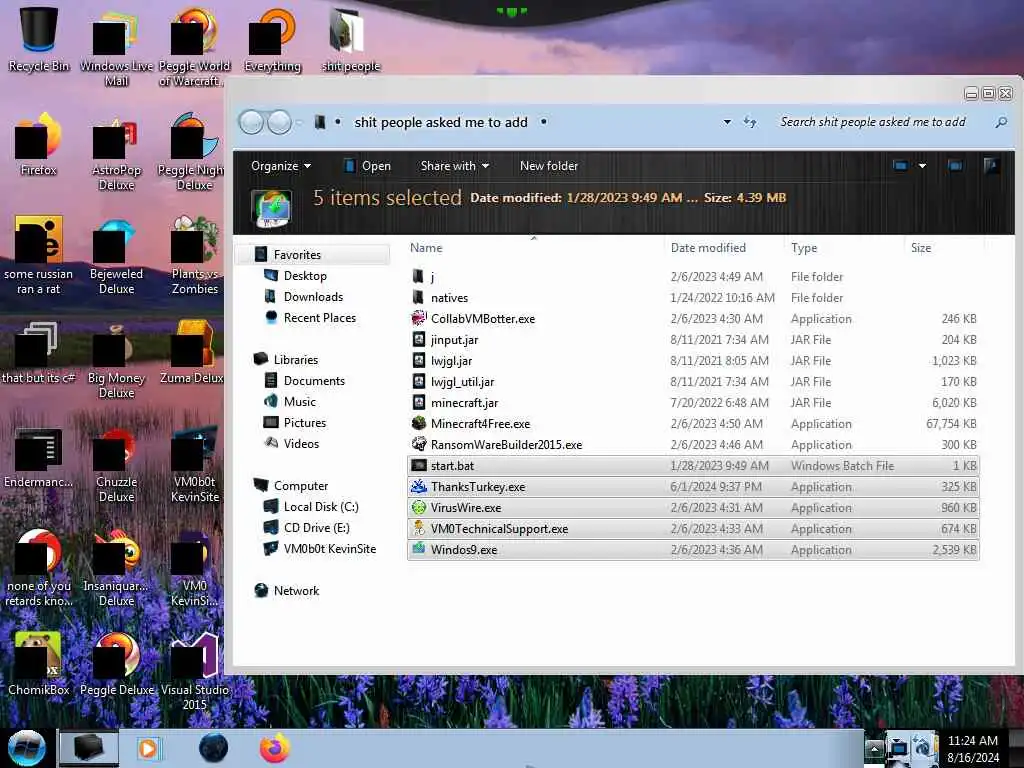Viewport: 1024px width, 768px height.
Task: Click the folder name in address bar
Action: coord(441,122)
